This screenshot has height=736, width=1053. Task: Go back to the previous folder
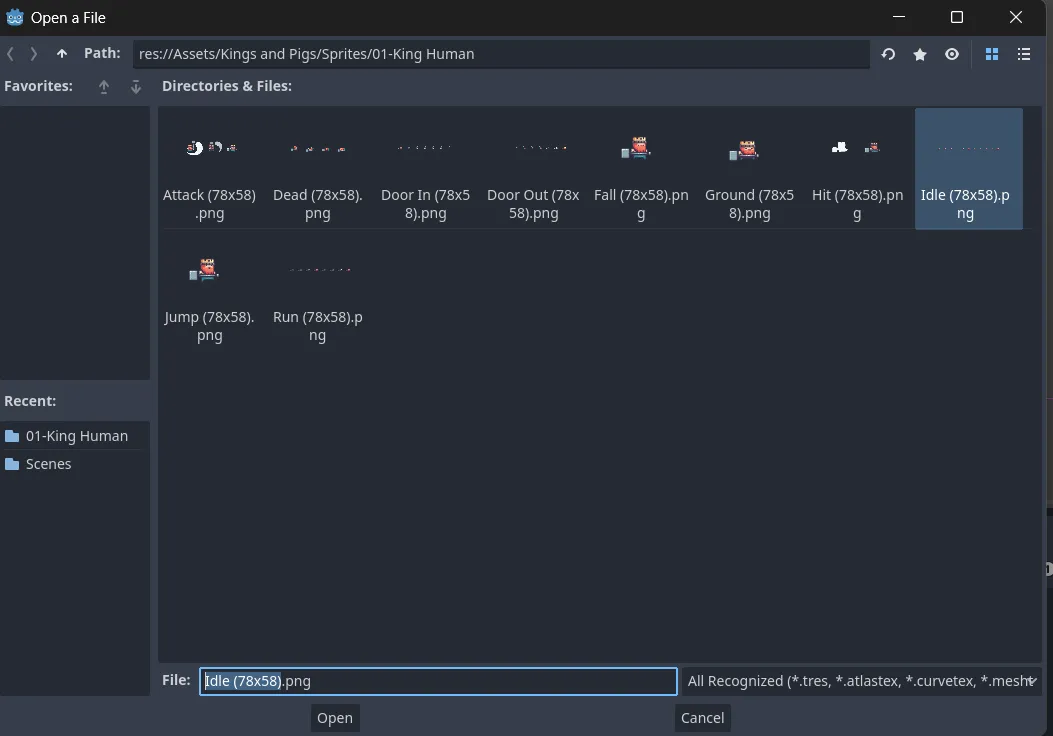(11, 54)
